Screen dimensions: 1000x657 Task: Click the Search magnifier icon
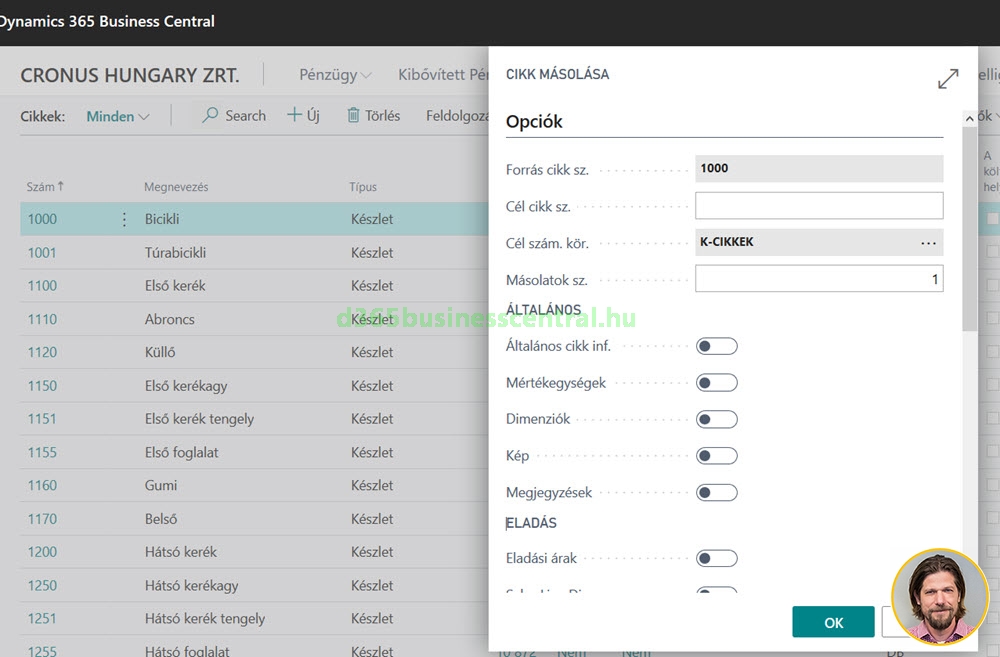click(210, 116)
